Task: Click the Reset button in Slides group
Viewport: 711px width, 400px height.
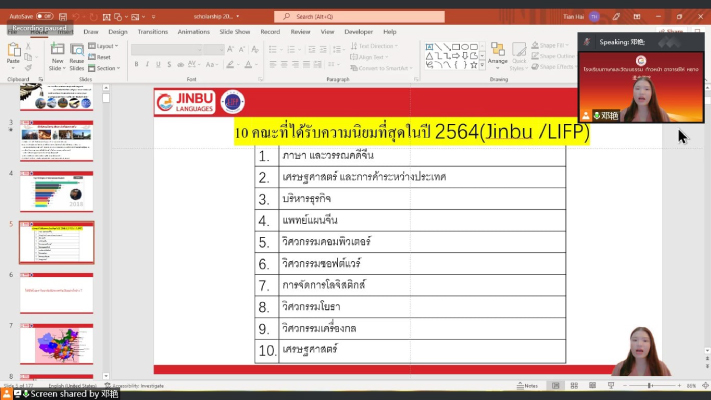Action: 100,57
